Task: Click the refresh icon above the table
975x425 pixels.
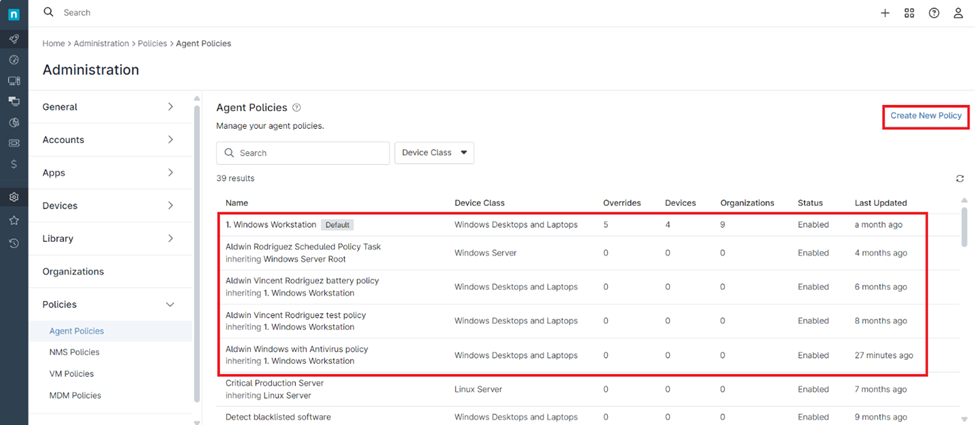Action: (x=960, y=179)
